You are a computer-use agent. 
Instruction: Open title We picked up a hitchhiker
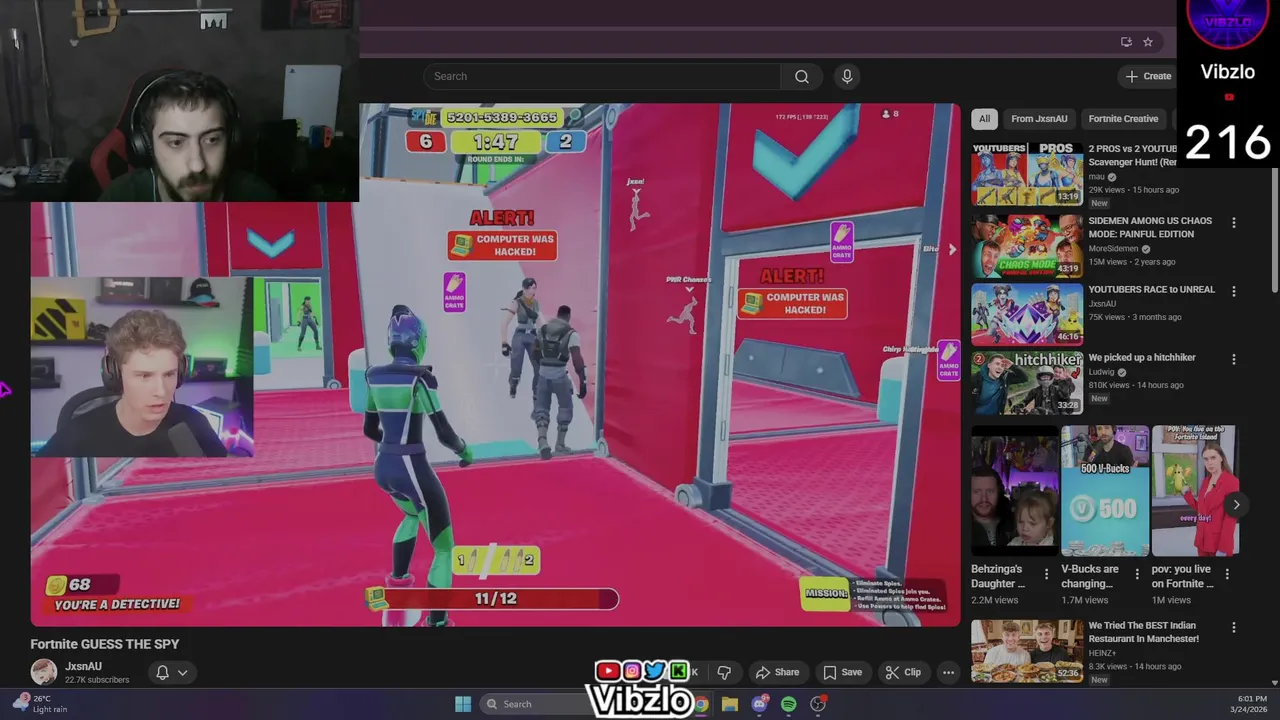click(x=1142, y=357)
